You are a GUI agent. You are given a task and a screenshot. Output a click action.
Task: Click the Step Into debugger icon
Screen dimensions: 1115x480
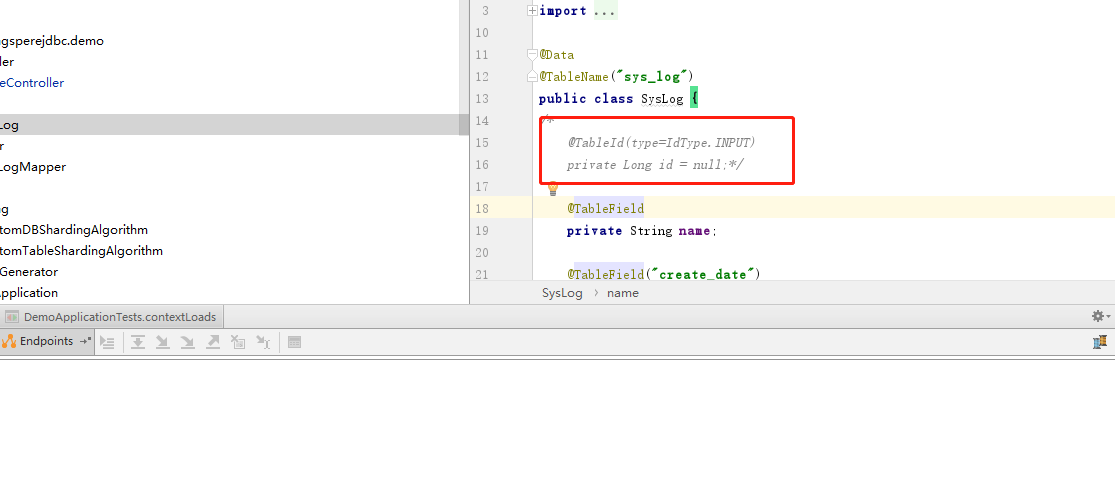click(x=163, y=342)
